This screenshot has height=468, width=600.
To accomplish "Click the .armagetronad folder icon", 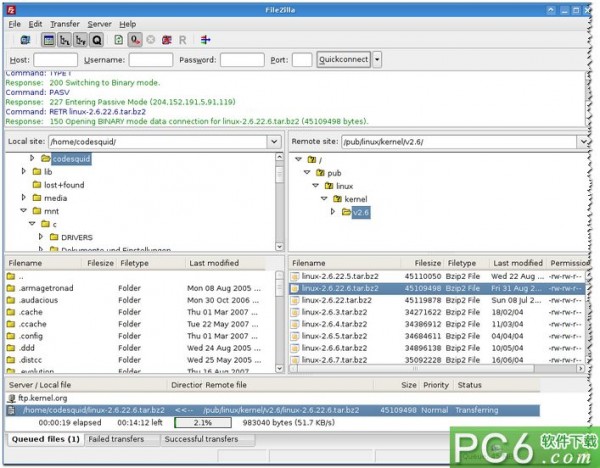I will click(x=11, y=288).
